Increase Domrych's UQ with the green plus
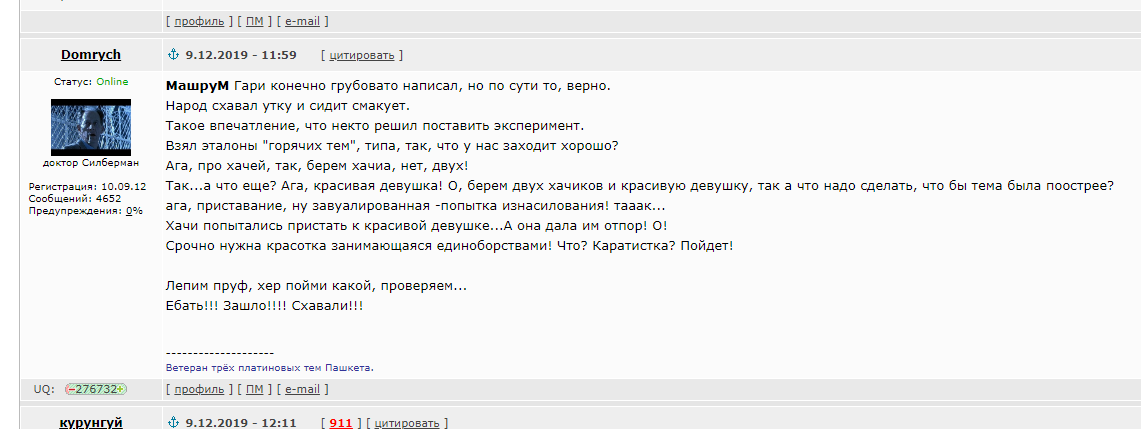The image size is (1141, 429). [122, 389]
